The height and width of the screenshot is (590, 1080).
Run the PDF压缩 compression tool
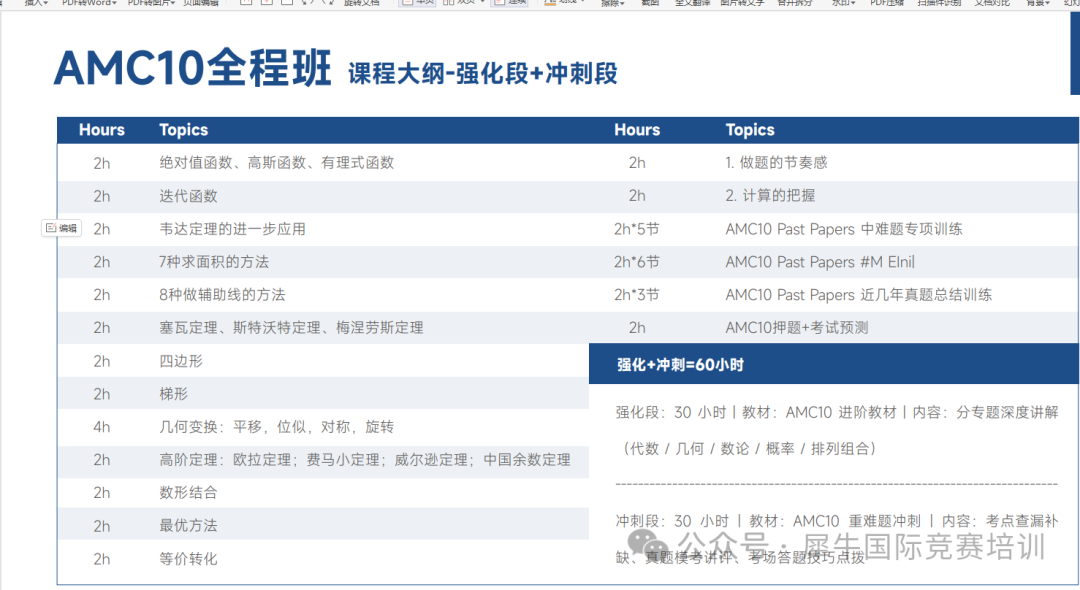click(886, 3)
